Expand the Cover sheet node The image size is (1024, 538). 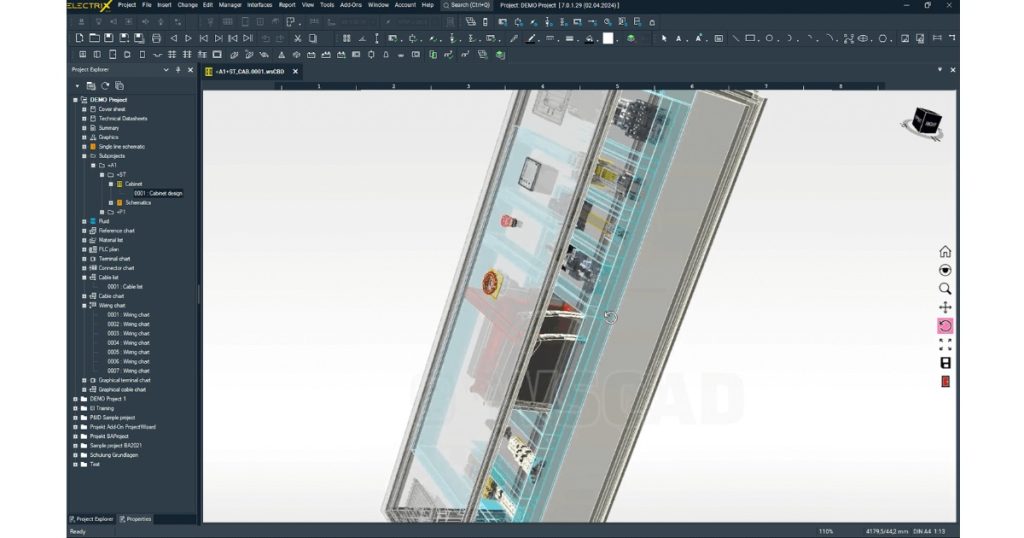(84, 109)
